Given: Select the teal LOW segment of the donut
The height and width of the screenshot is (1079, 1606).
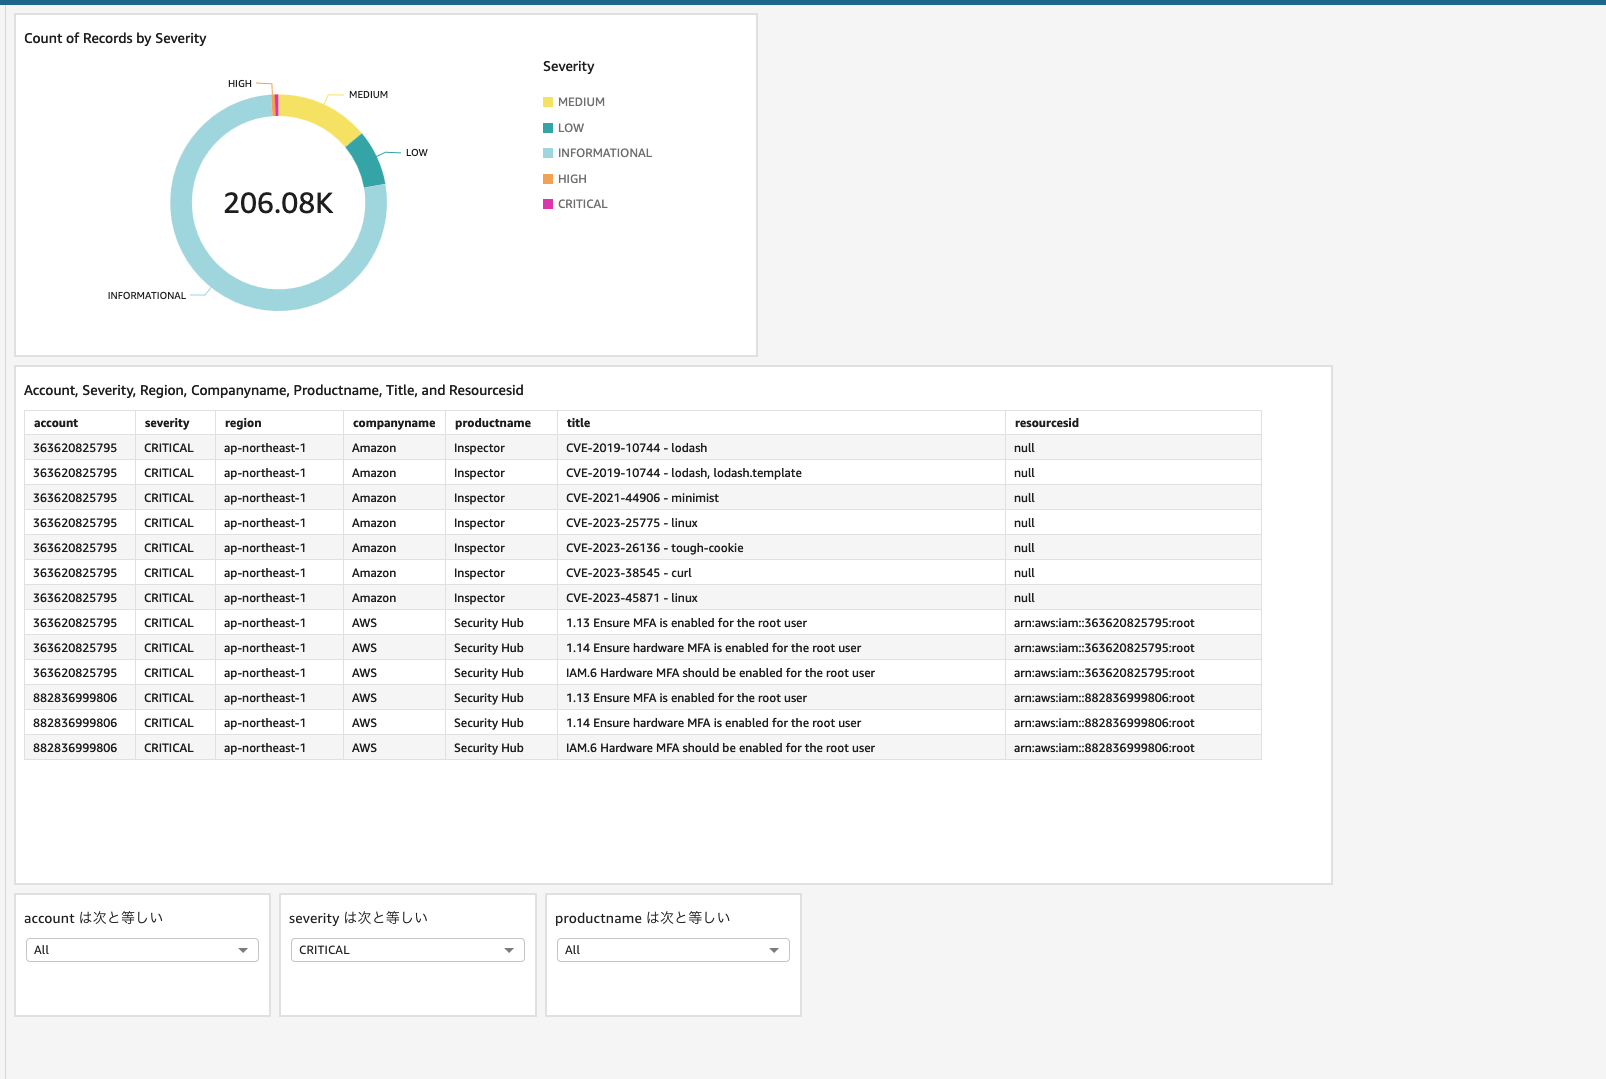Looking at the screenshot, I should click(x=367, y=162).
